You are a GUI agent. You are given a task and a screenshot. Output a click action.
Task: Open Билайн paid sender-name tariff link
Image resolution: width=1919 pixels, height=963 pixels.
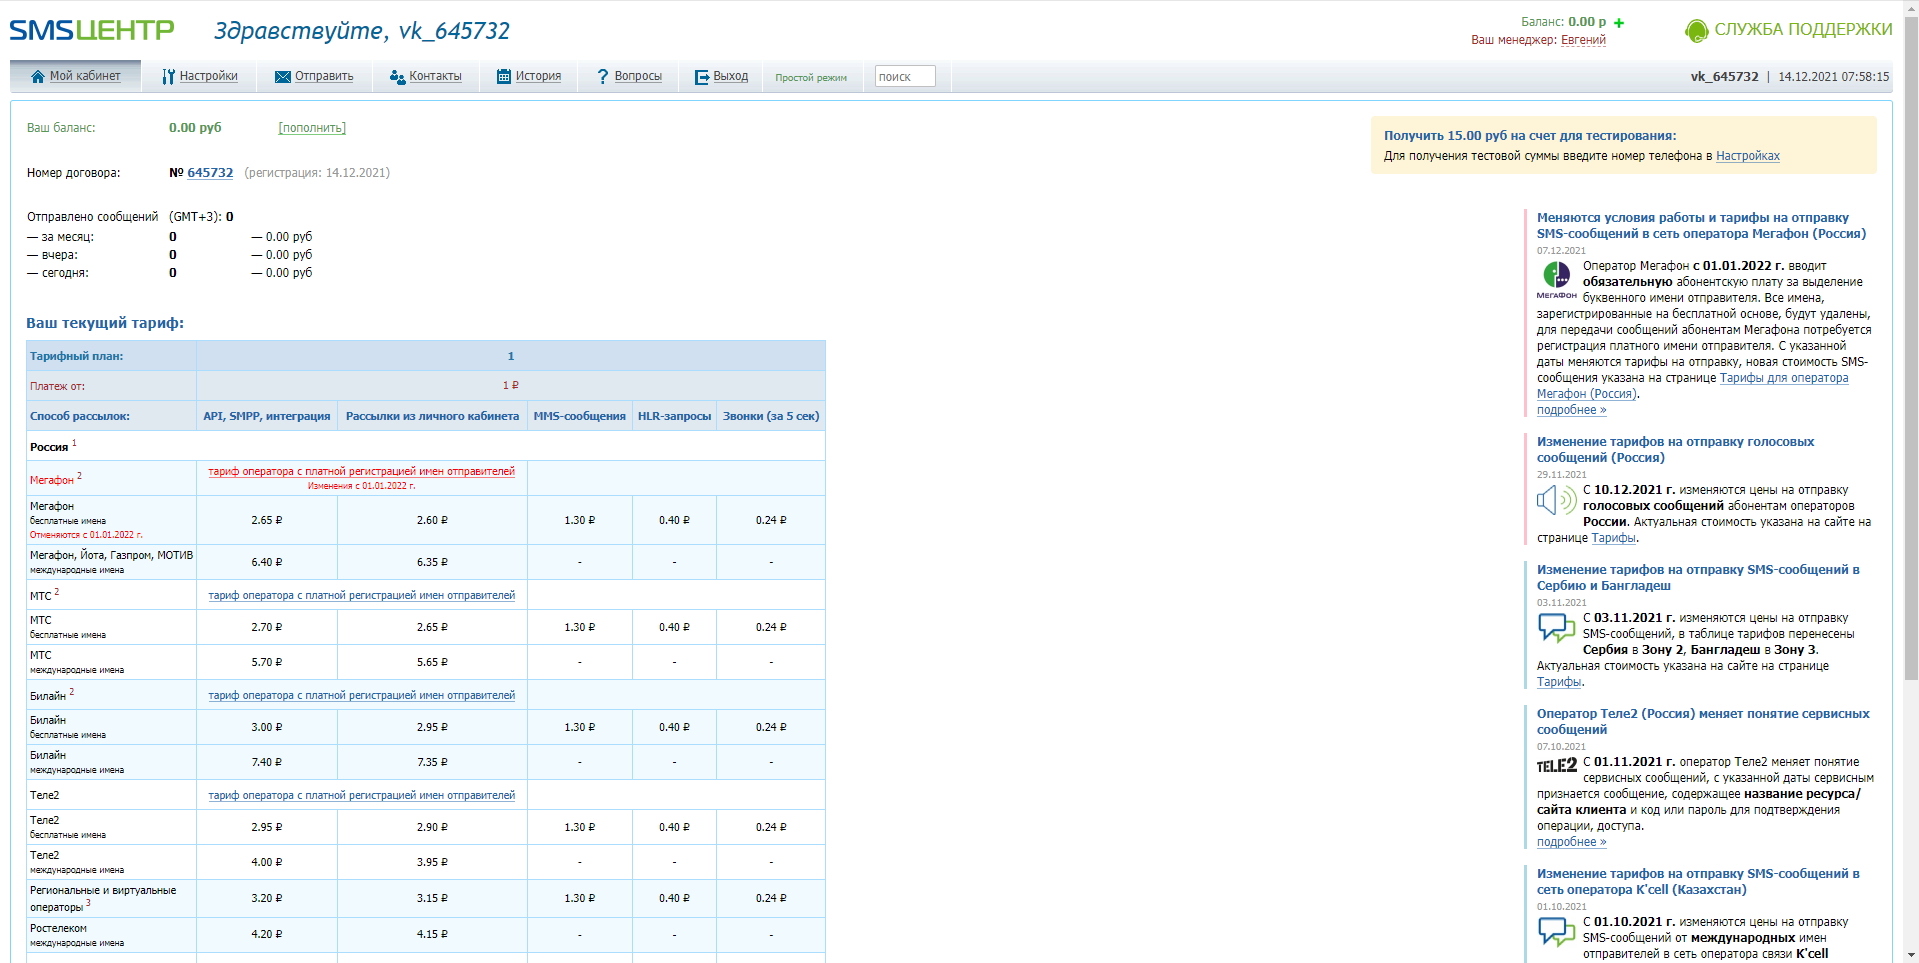point(361,695)
